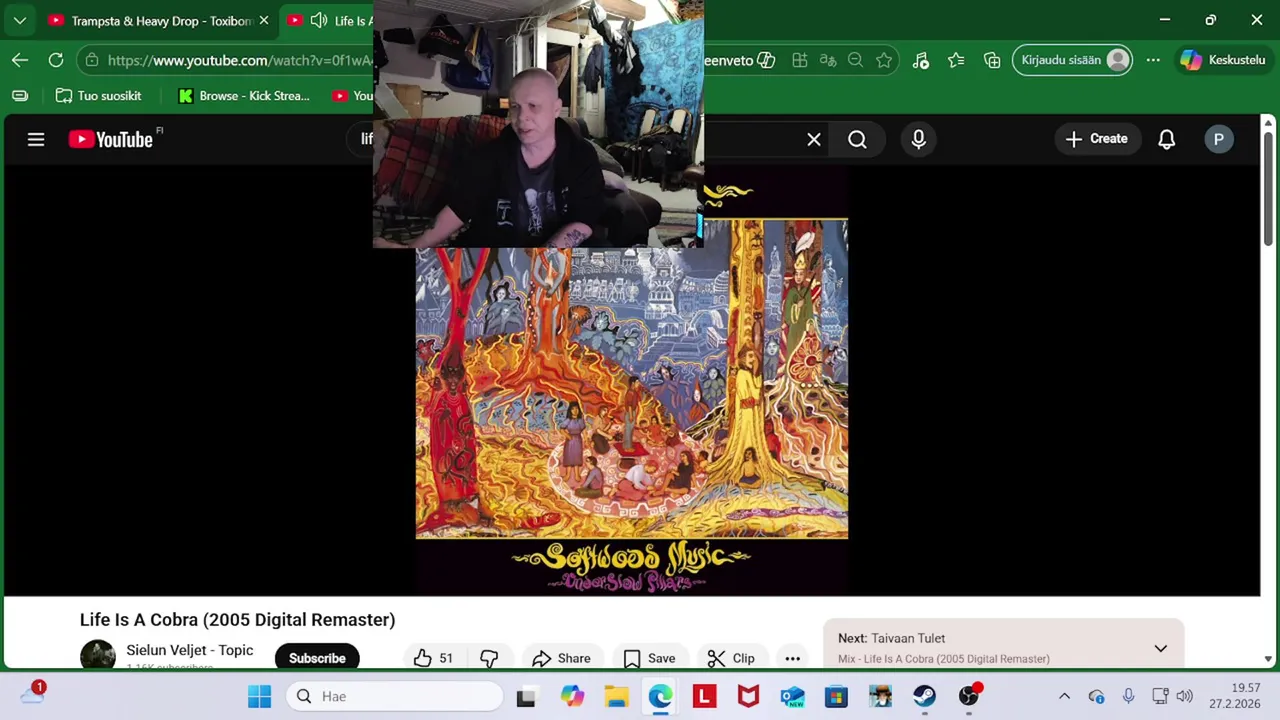The image size is (1280, 720).
Task: Create a clip with the Clip button
Action: (x=731, y=658)
